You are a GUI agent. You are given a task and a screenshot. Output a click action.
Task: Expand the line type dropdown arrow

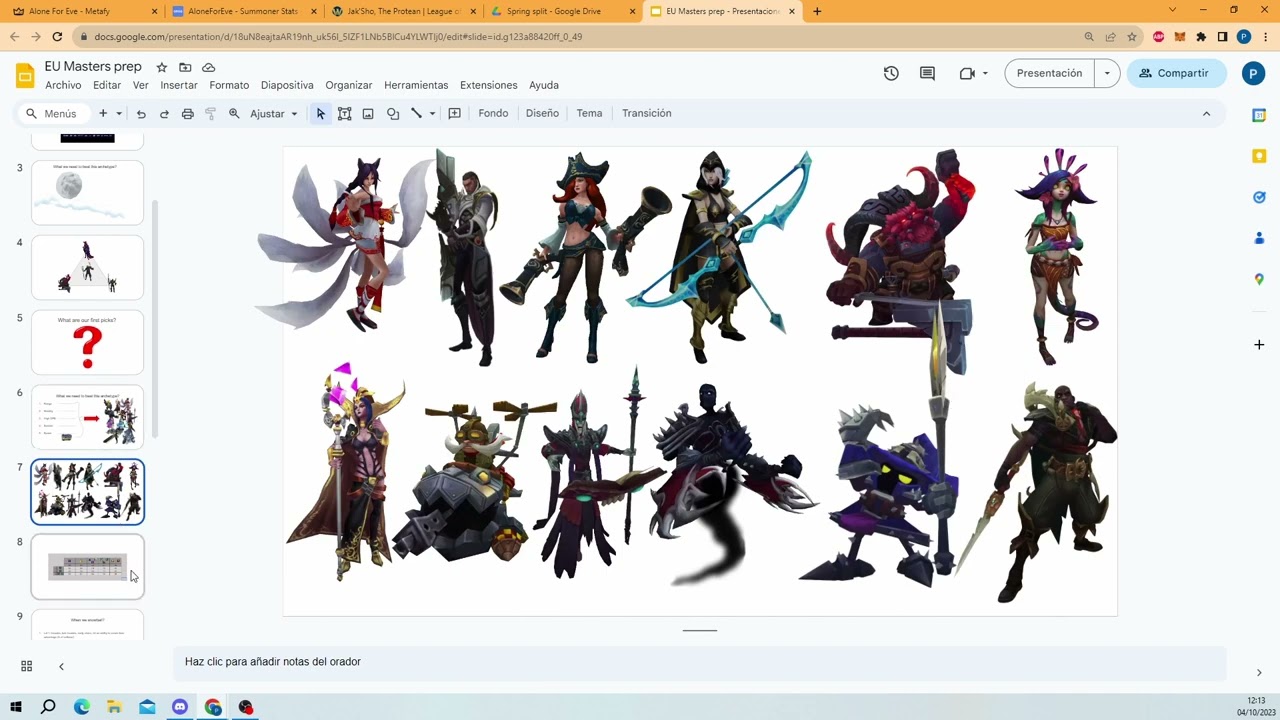432,114
